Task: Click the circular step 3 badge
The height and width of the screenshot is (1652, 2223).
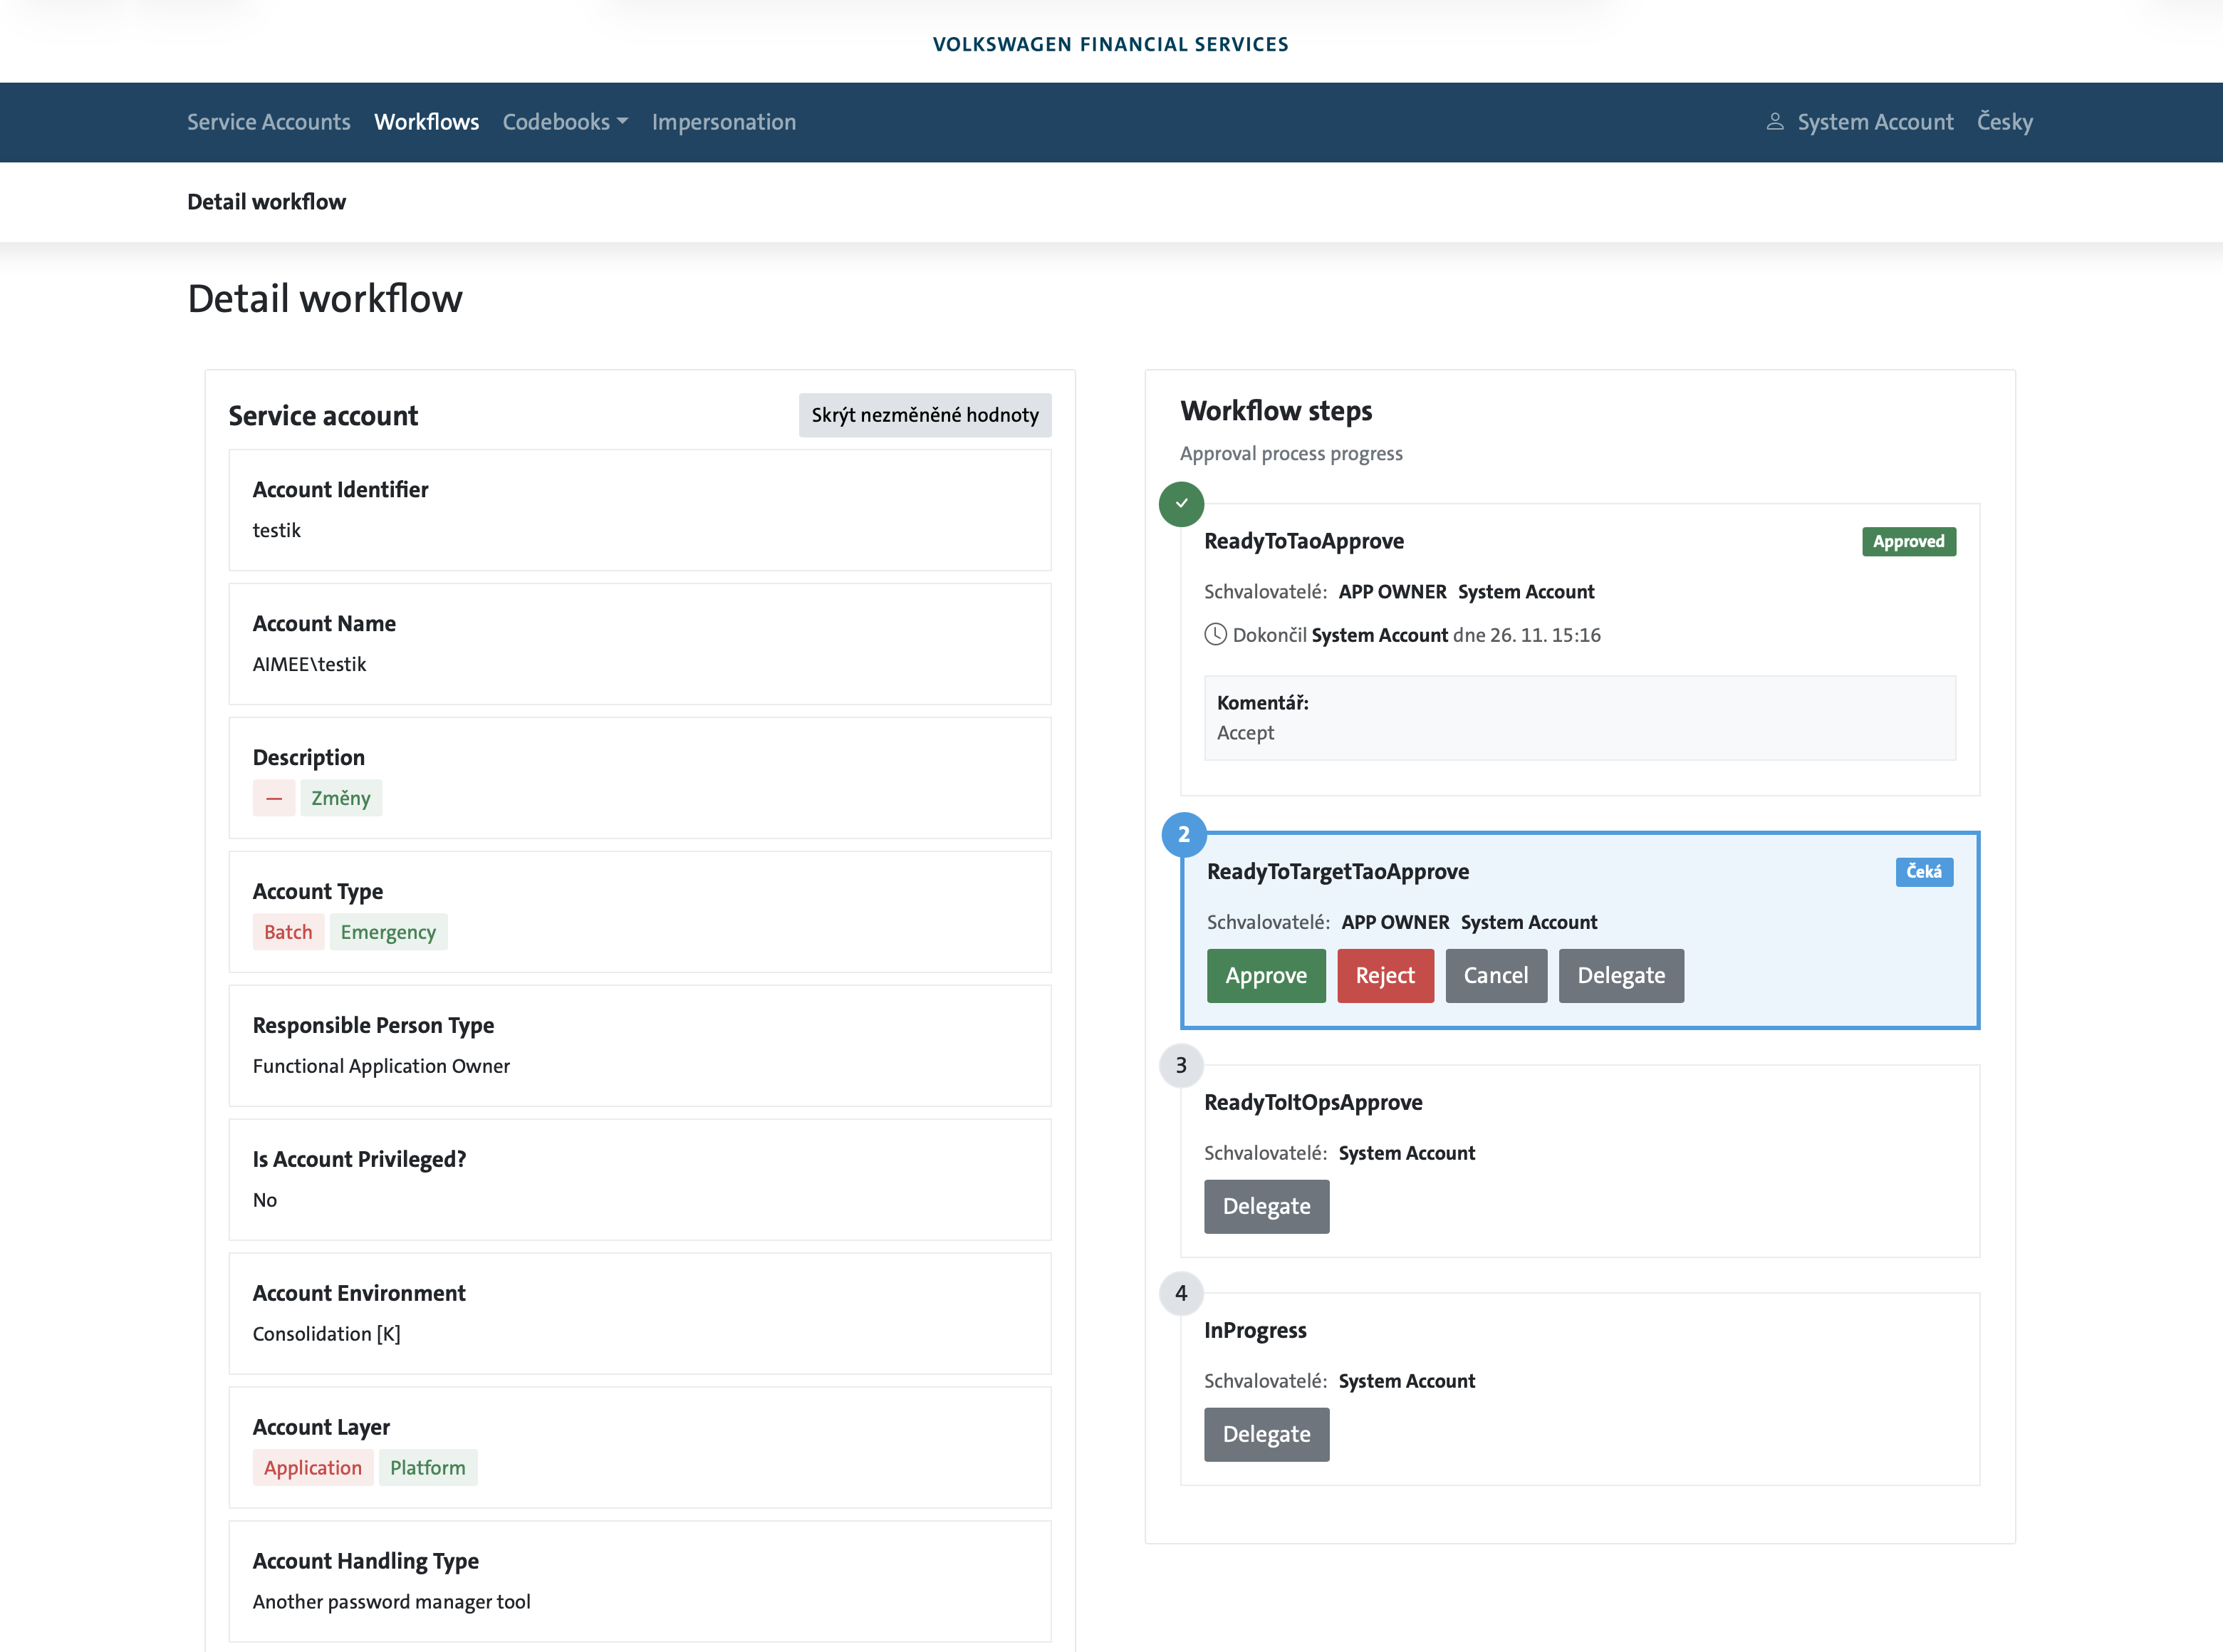Action: tap(1181, 1066)
